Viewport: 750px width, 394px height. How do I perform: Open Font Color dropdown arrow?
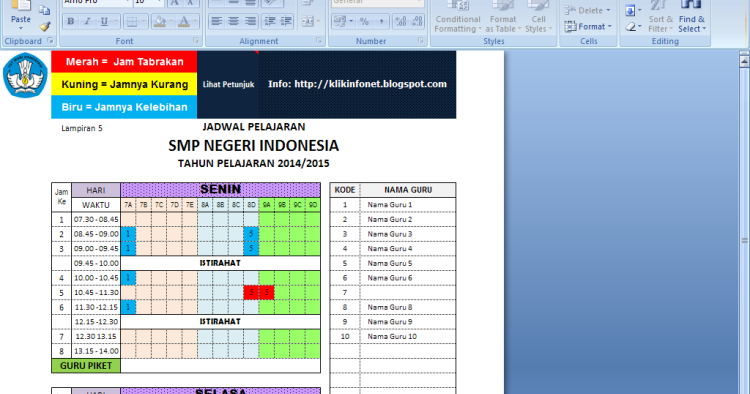(195, 22)
